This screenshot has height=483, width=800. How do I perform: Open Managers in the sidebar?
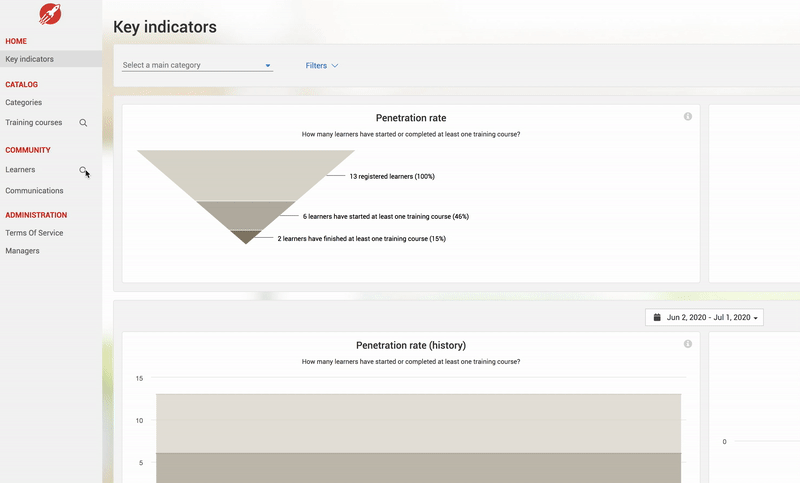22,251
